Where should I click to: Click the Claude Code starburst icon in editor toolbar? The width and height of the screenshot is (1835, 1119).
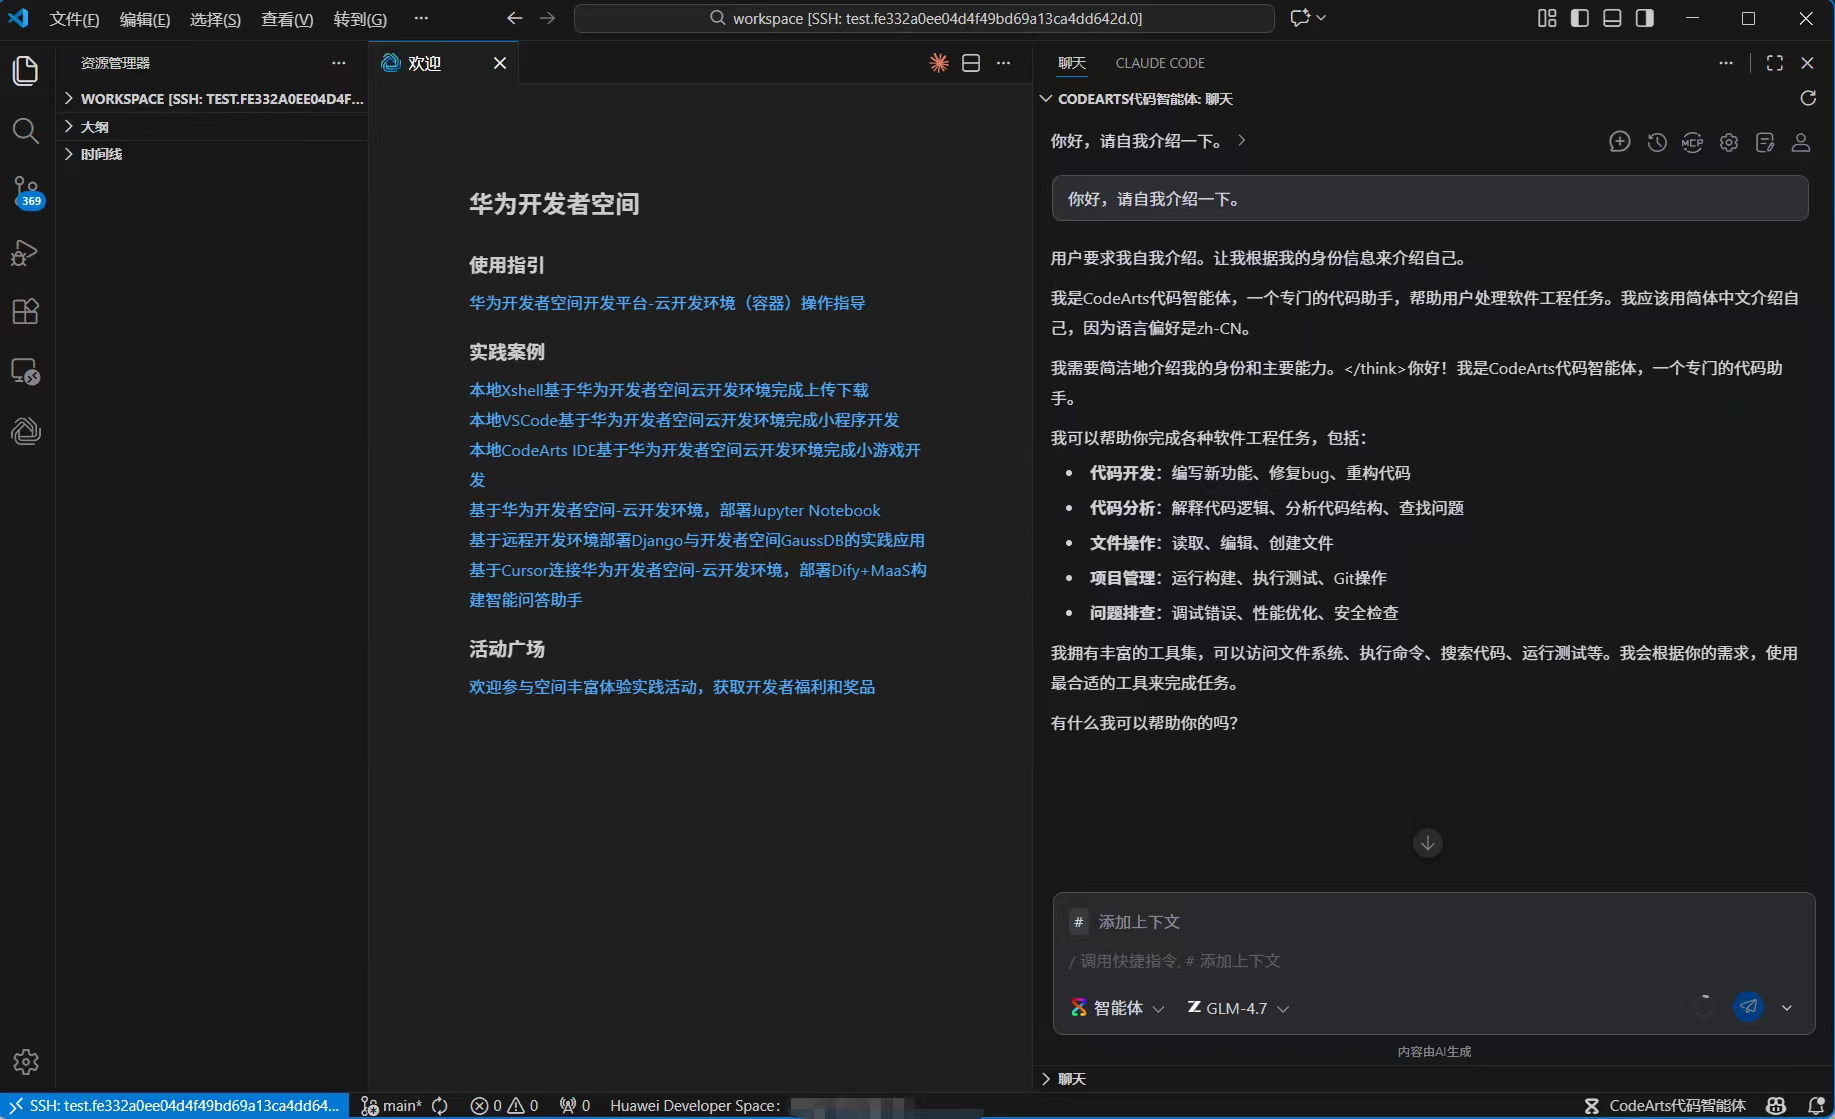(938, 63)
